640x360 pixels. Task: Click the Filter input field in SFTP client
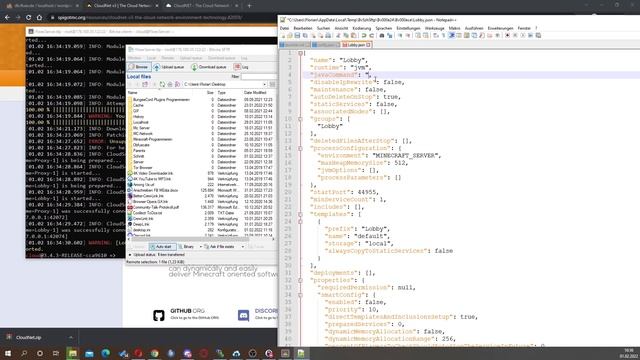258,76
